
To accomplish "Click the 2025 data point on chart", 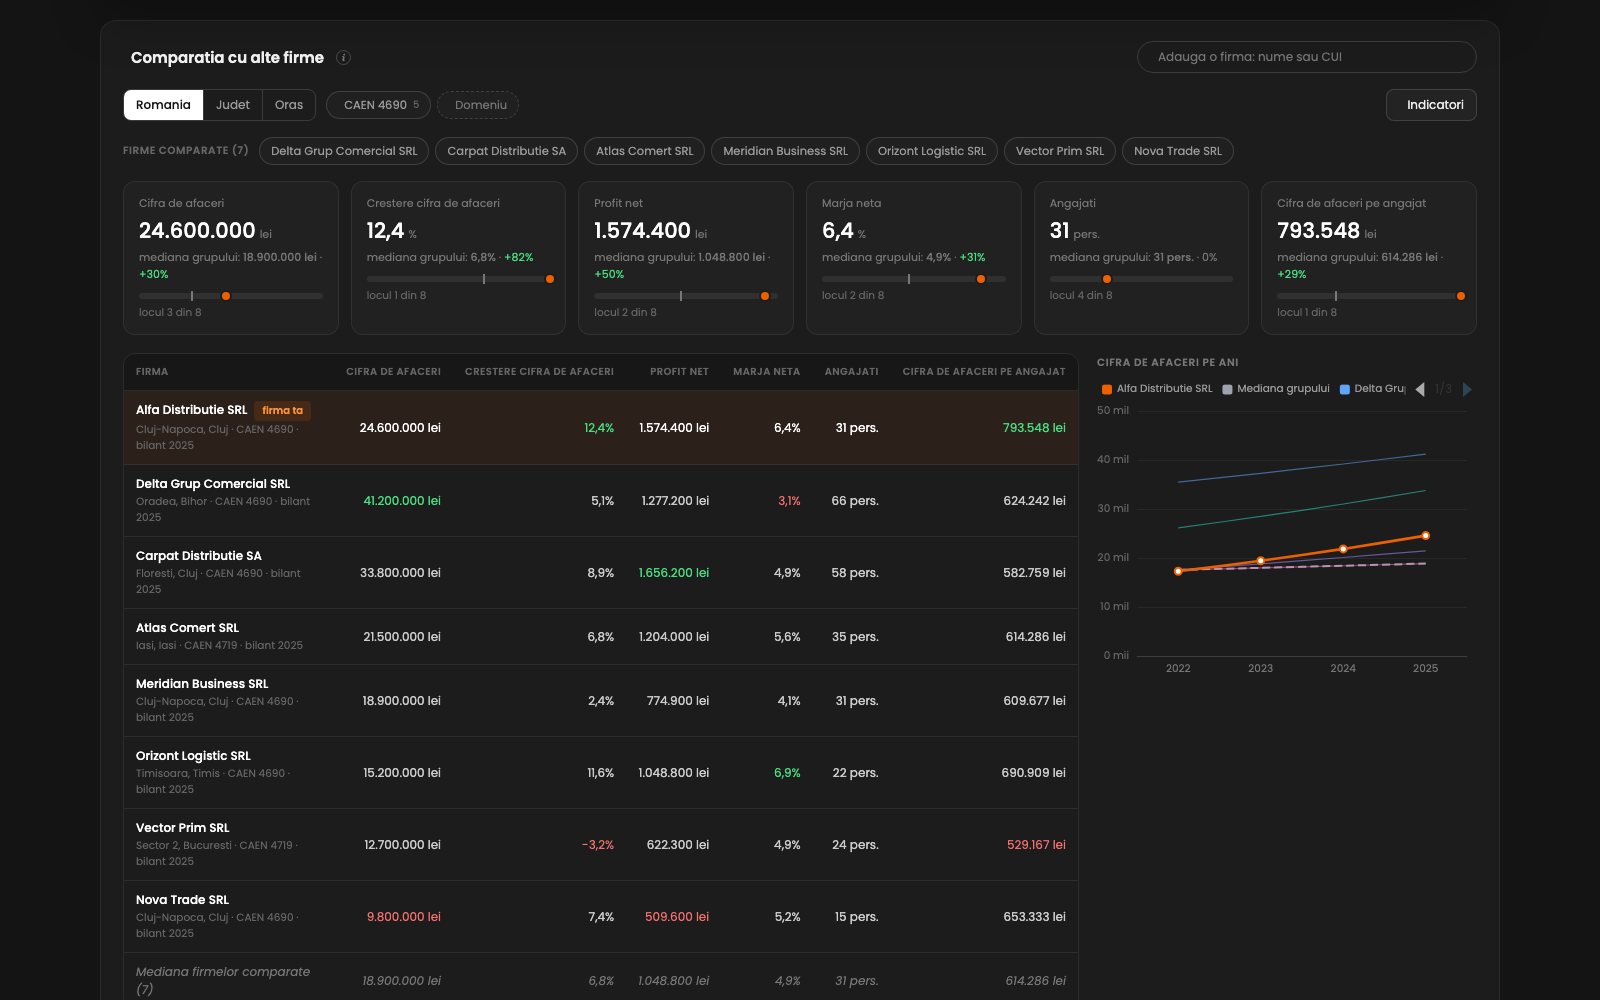I will (x=1425, y=536).
